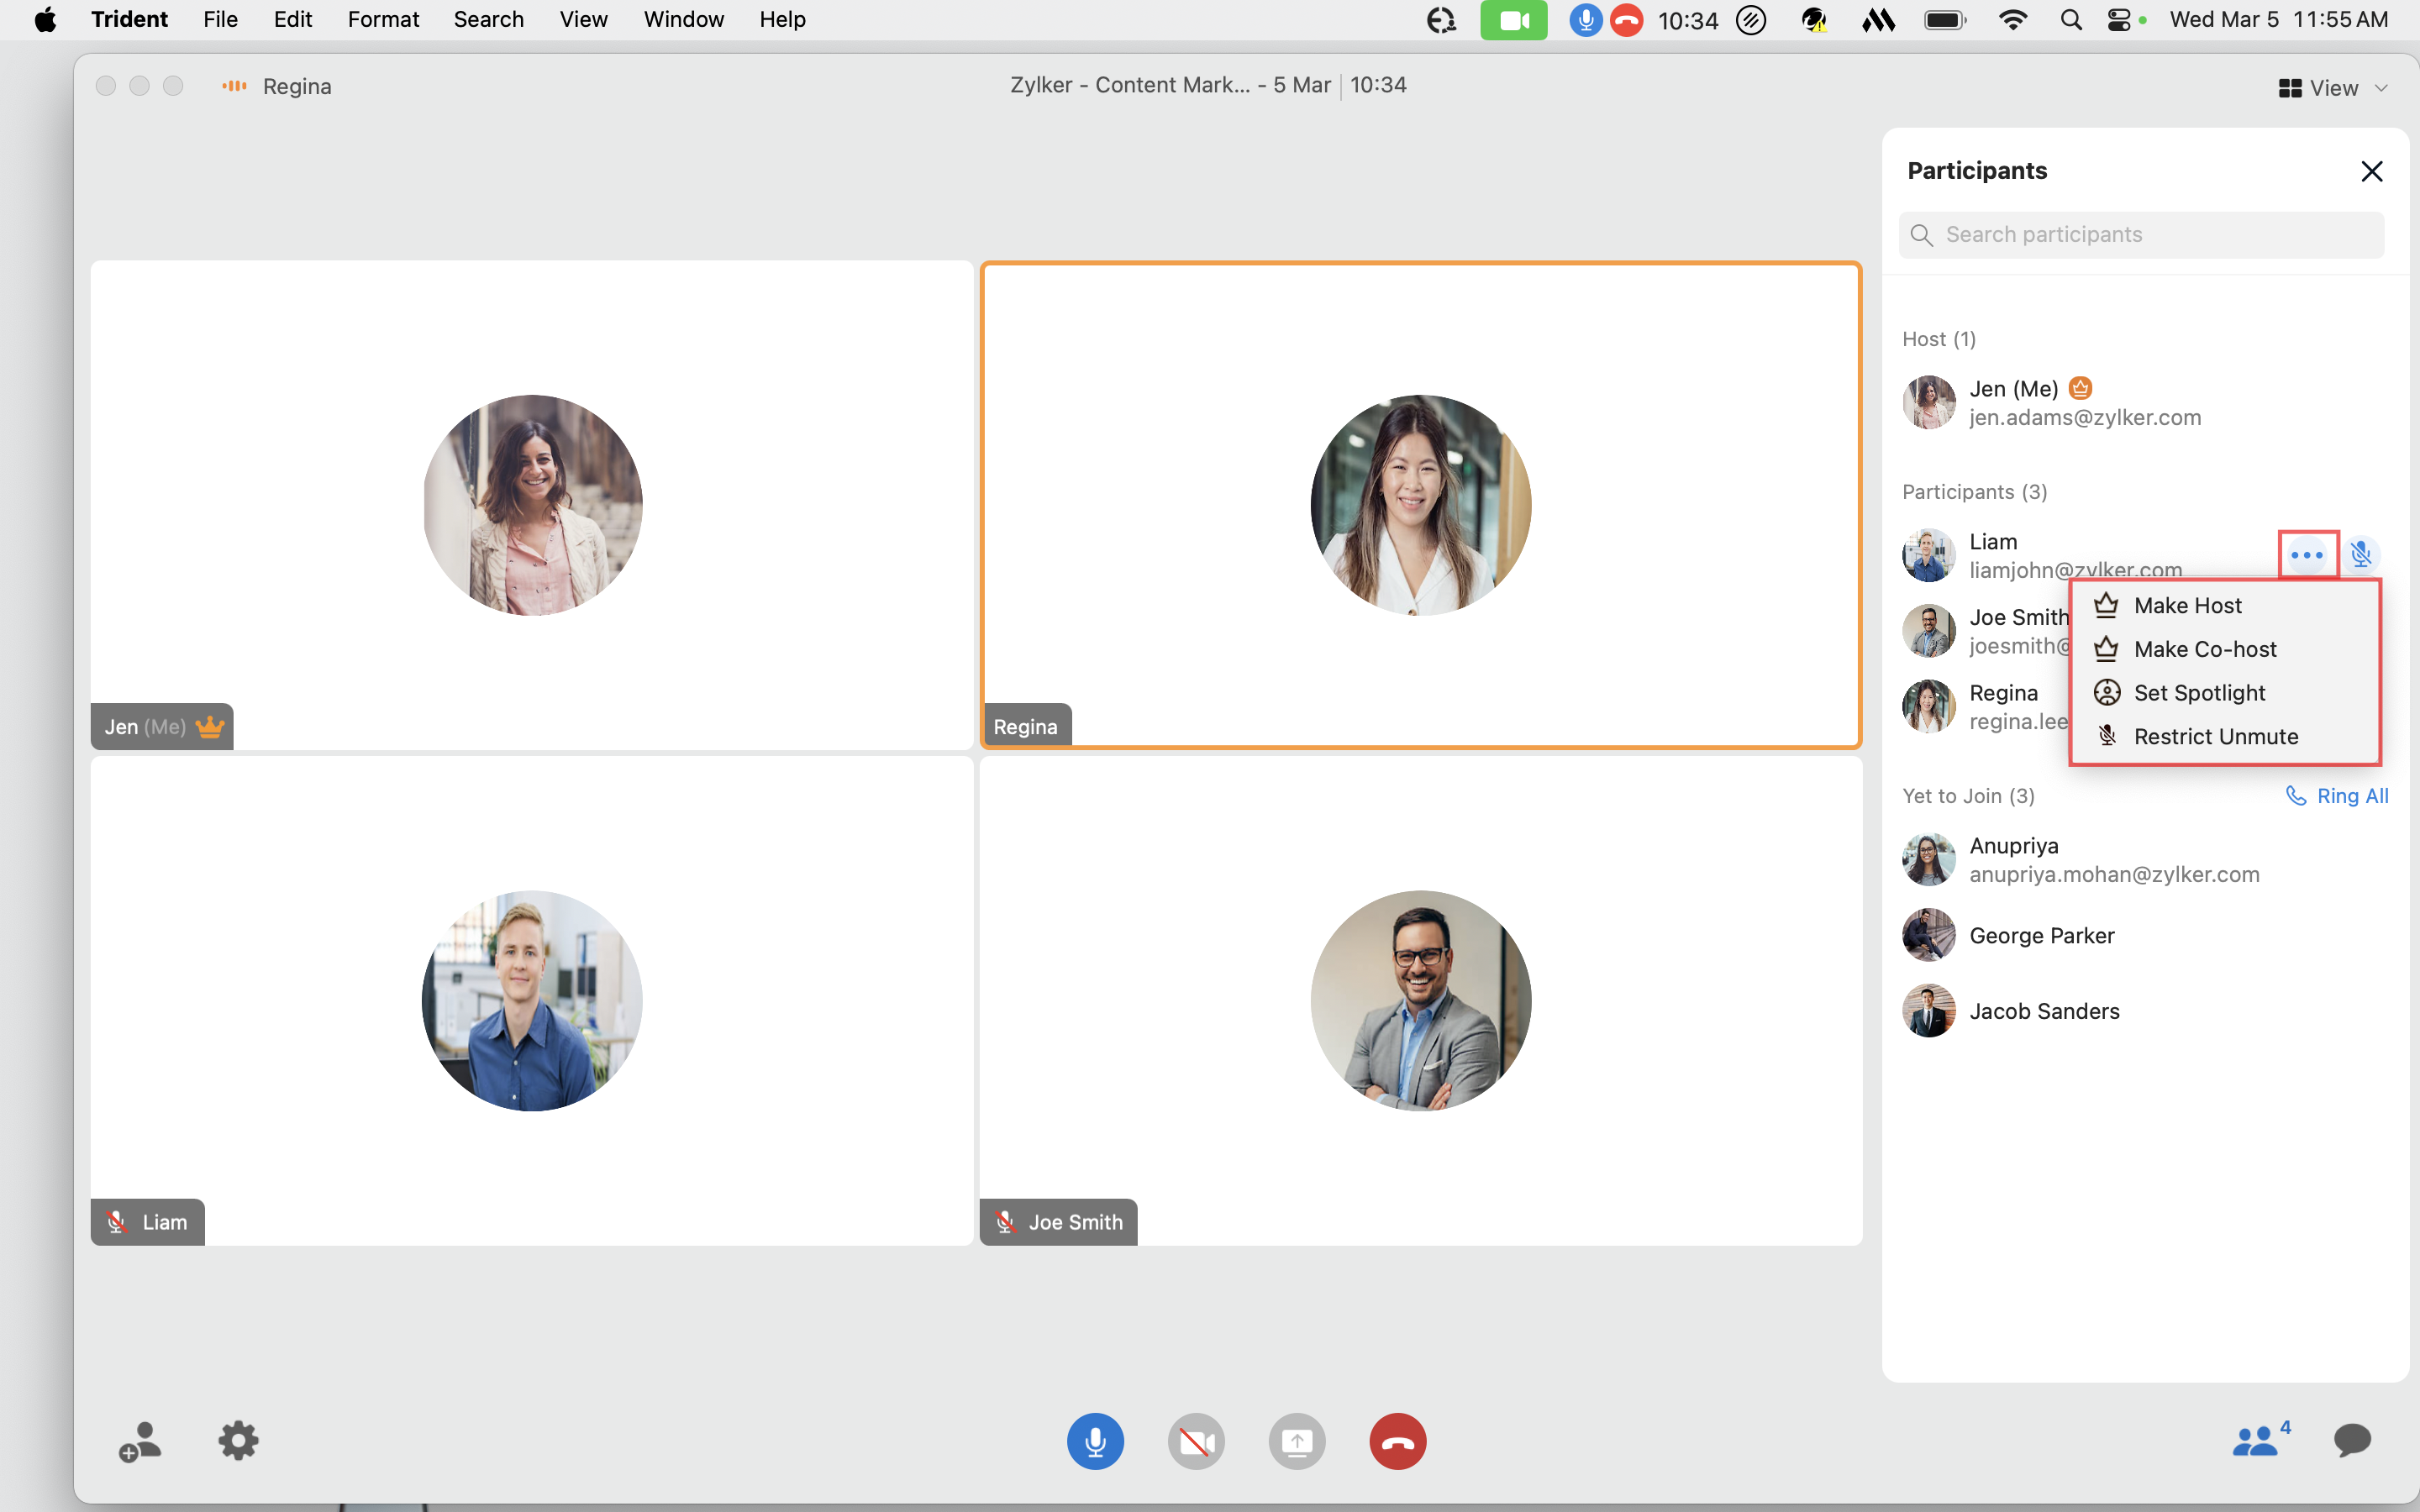The image size is (2420, 1512).
Task: Open meeting settings gear
Action: point(238,1441)
